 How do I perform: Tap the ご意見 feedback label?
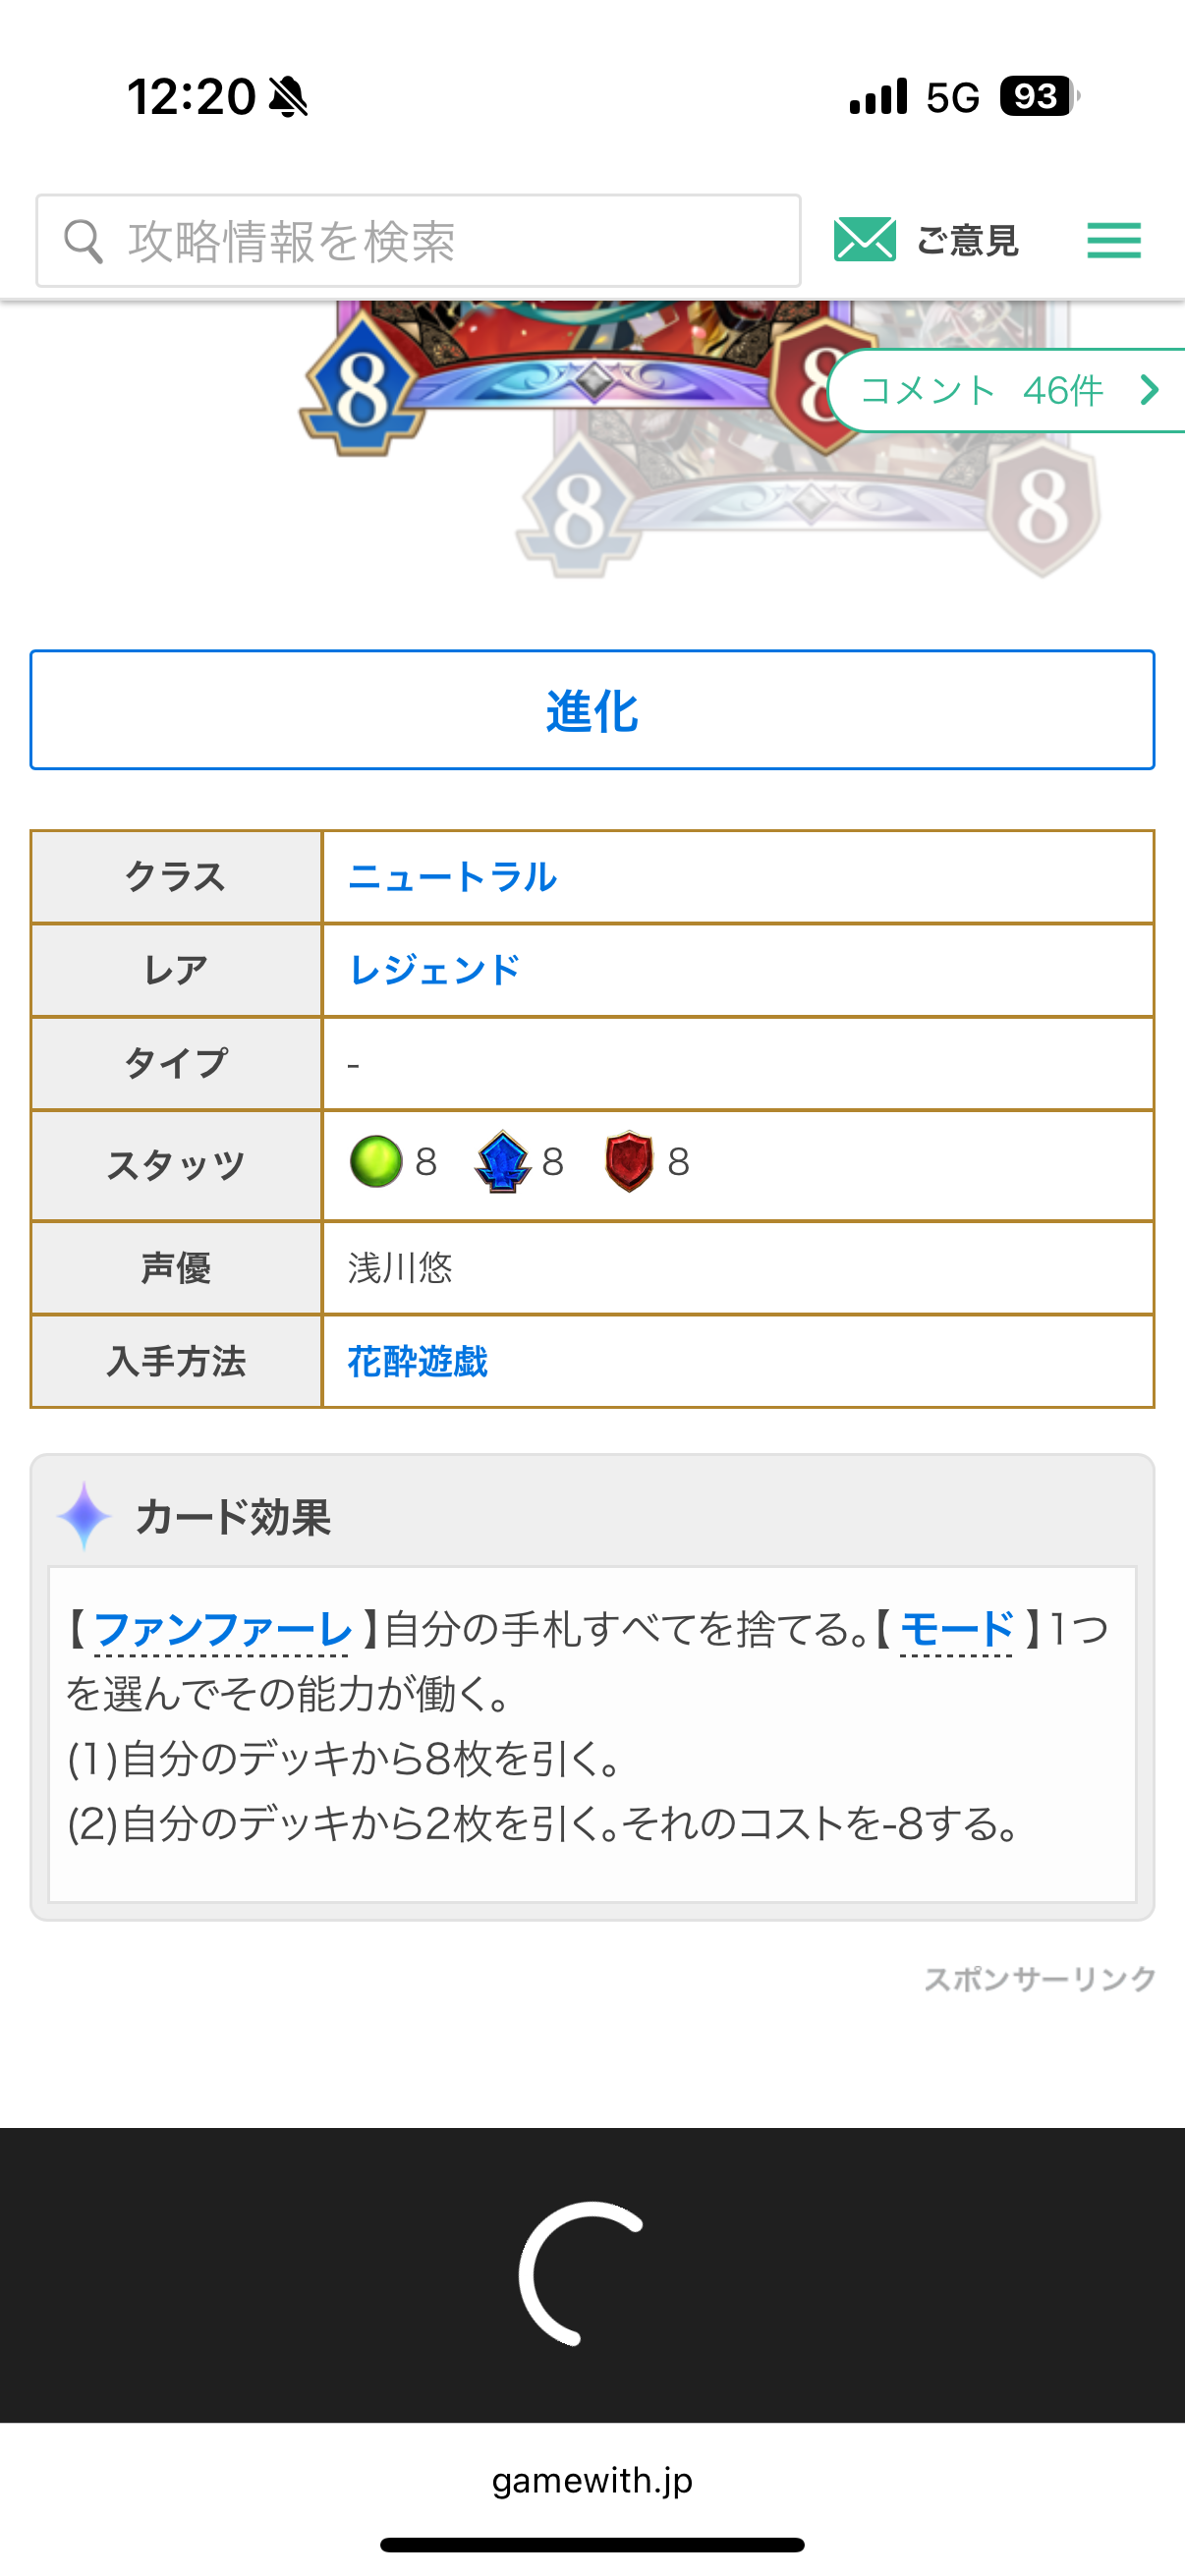click(967, 241)
